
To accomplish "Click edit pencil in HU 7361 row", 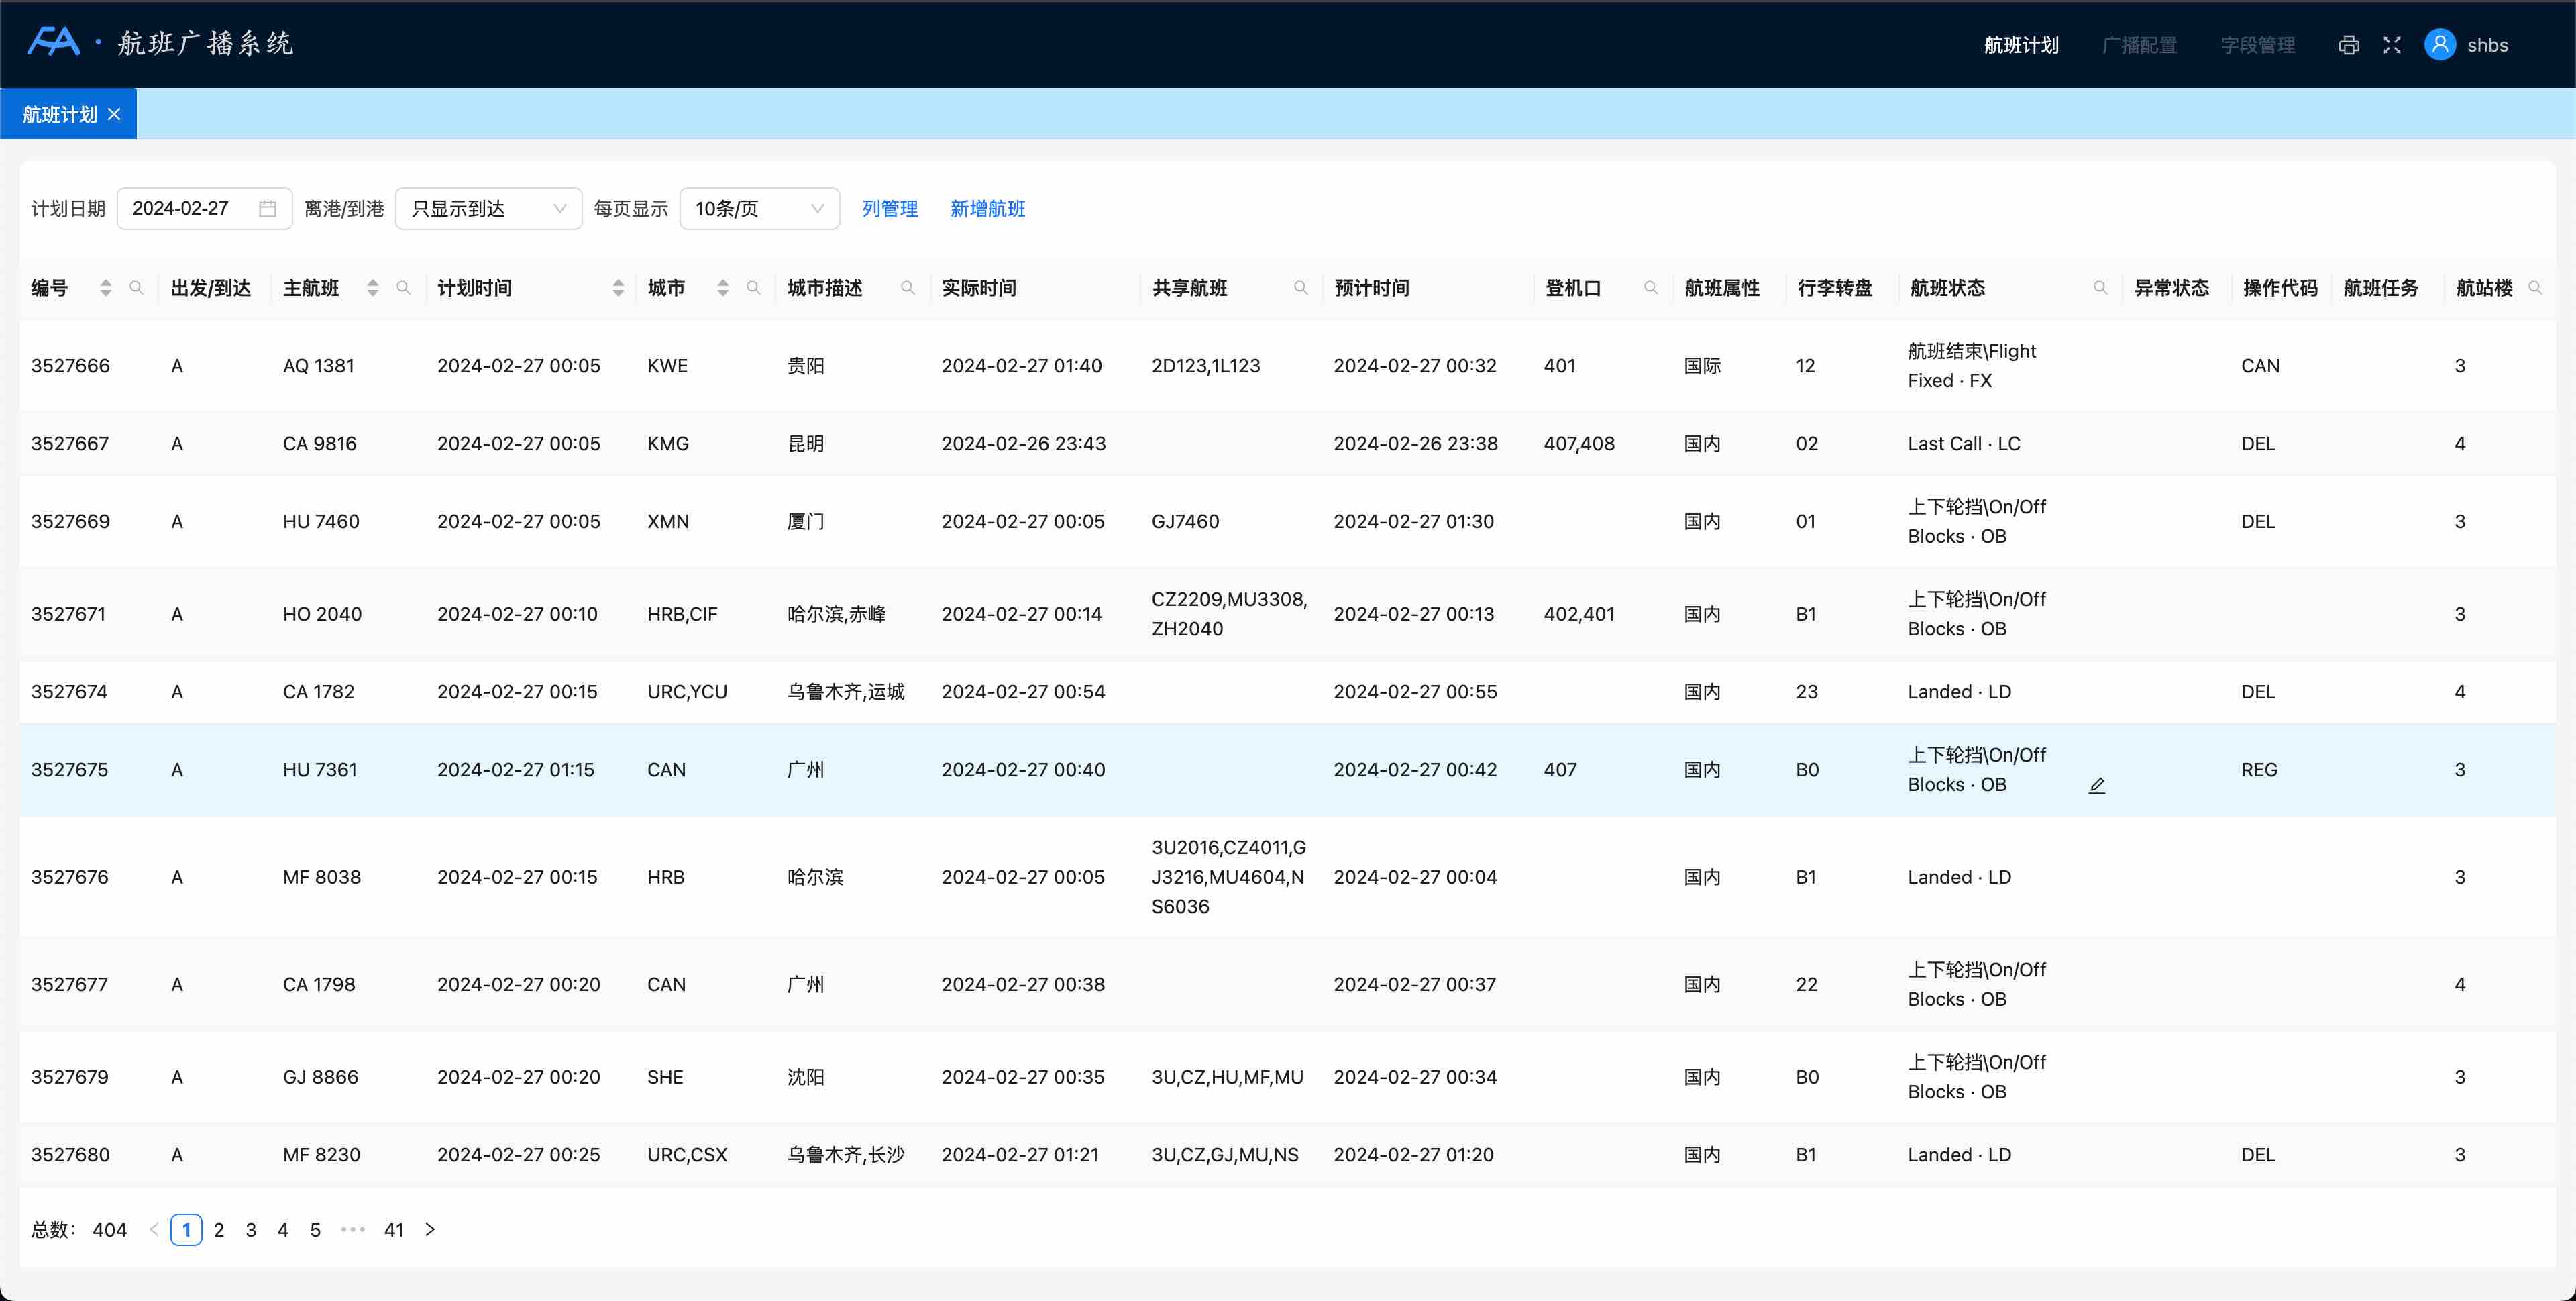I will tap(2097, 786).
